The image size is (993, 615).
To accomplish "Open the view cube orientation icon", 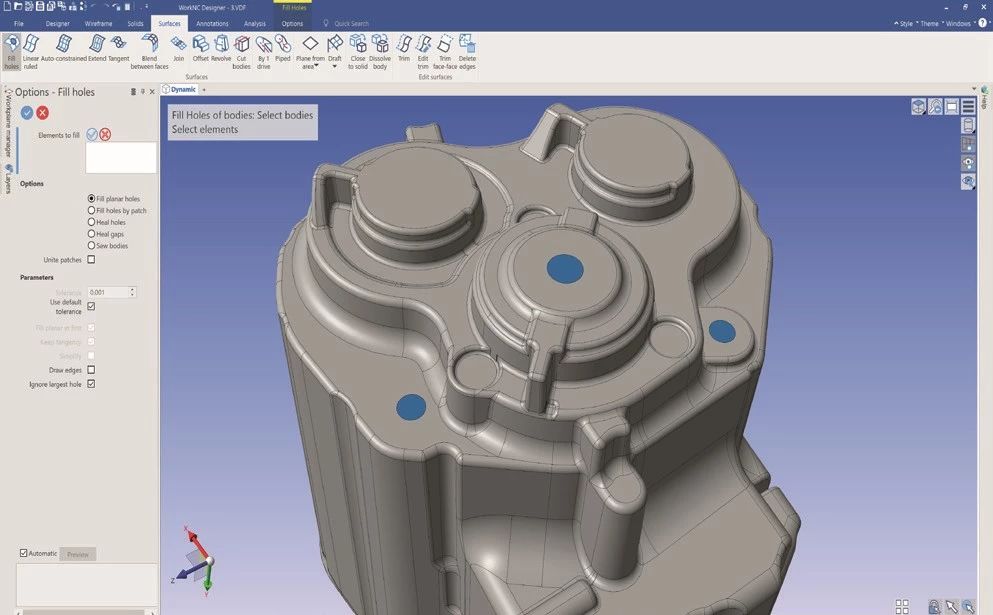I will click(918, 106).
